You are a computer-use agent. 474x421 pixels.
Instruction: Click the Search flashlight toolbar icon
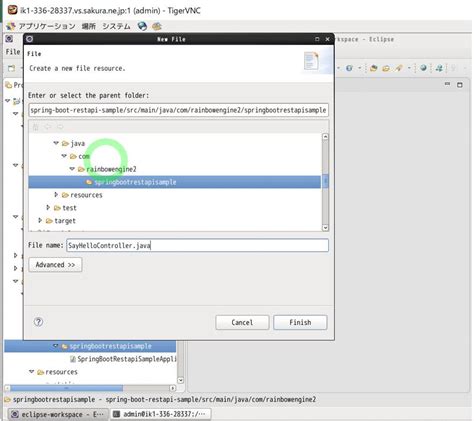pyautogui.click(x=399, y=68)
